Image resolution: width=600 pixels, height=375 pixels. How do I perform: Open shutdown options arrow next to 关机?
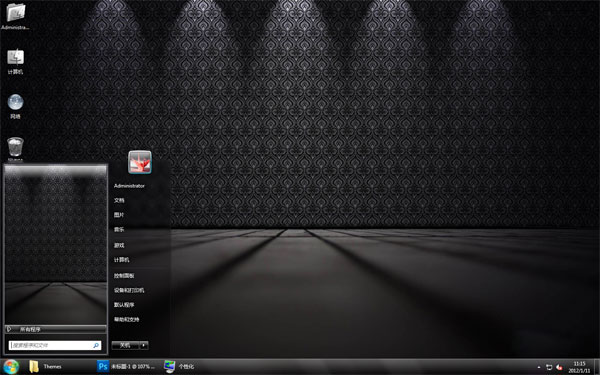144,346
